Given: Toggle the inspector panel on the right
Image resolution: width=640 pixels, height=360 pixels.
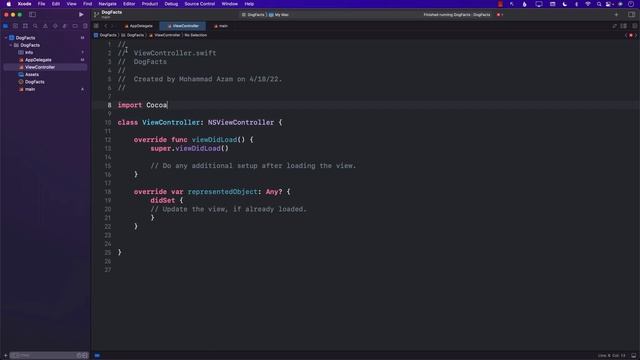Looking at the screenshot, I should click(631, 15).
